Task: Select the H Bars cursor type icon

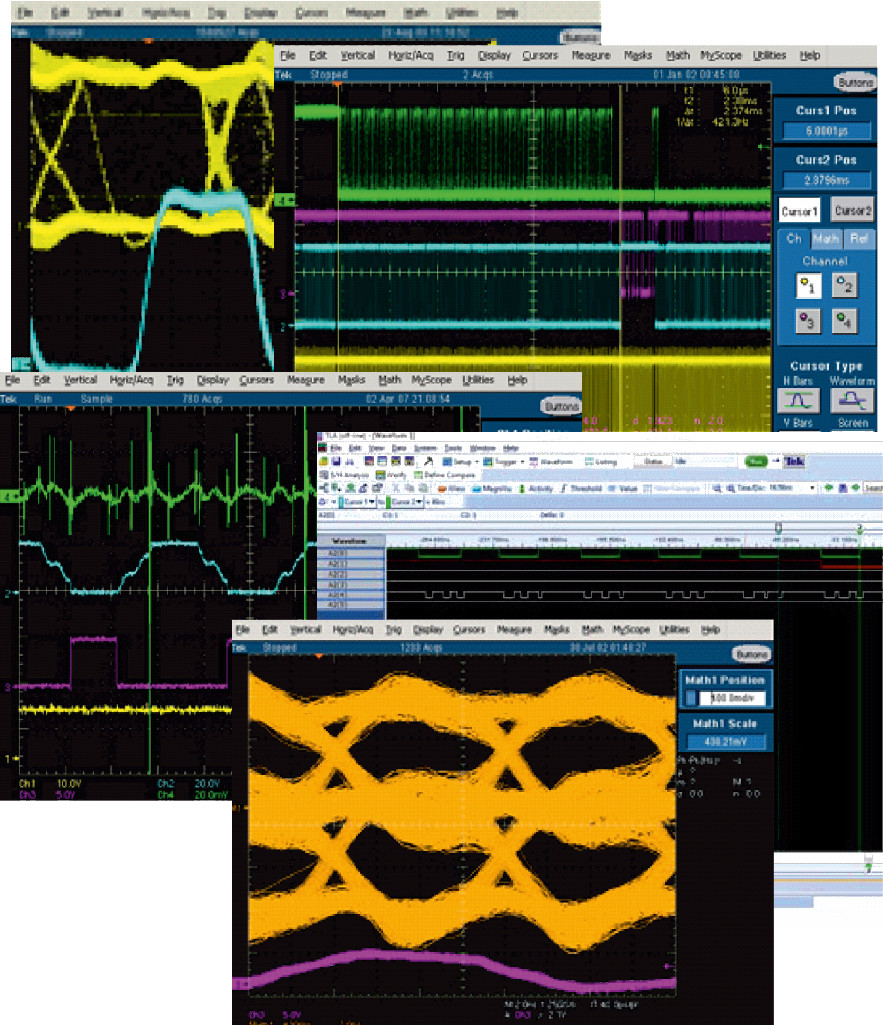Action: click(798, 400)
